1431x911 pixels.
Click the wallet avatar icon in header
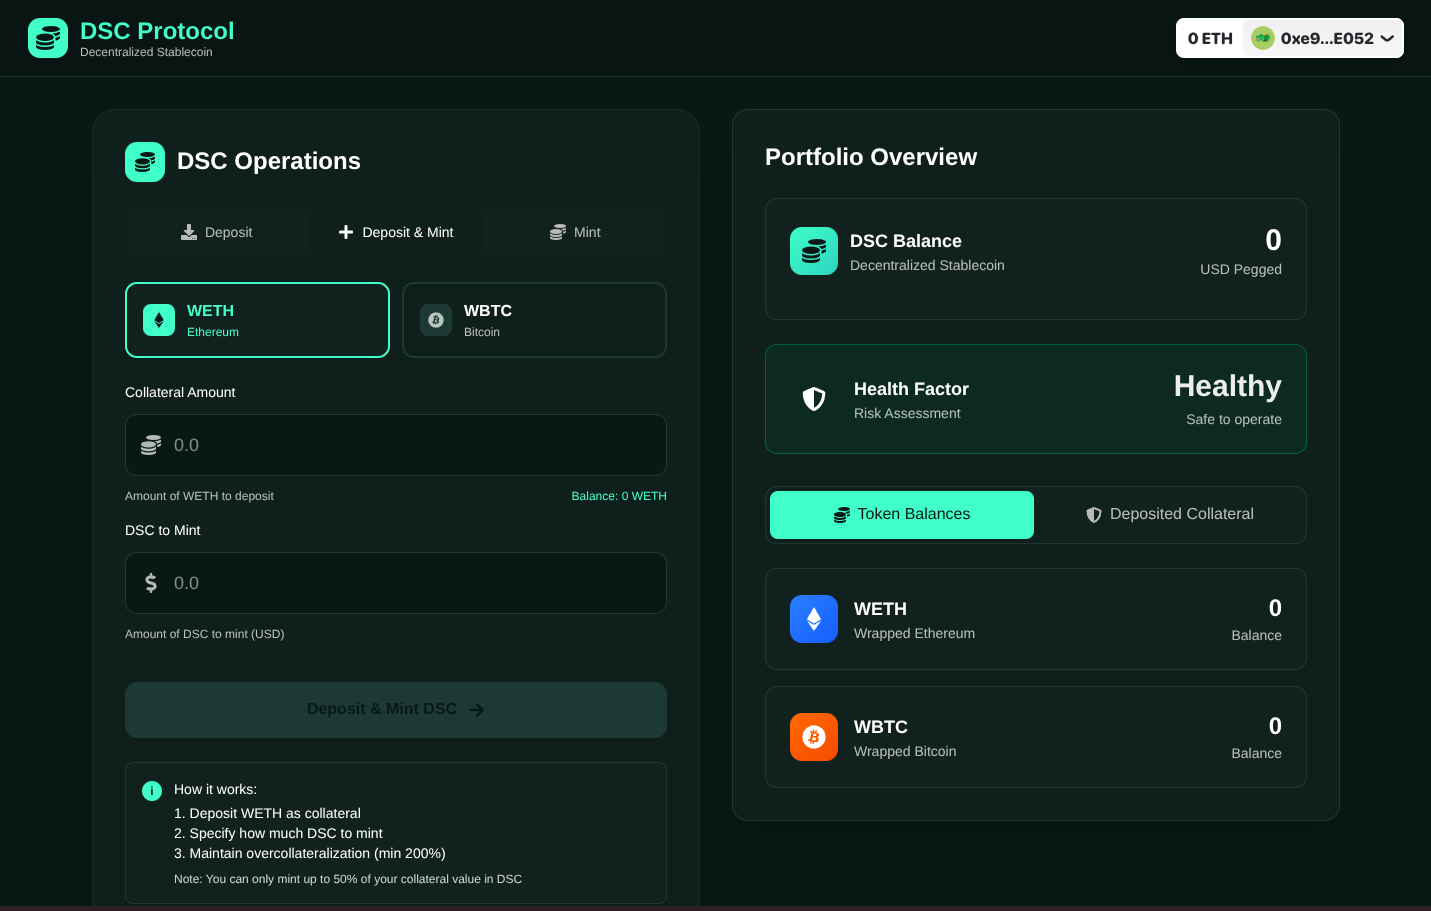tap(1263, 38)
